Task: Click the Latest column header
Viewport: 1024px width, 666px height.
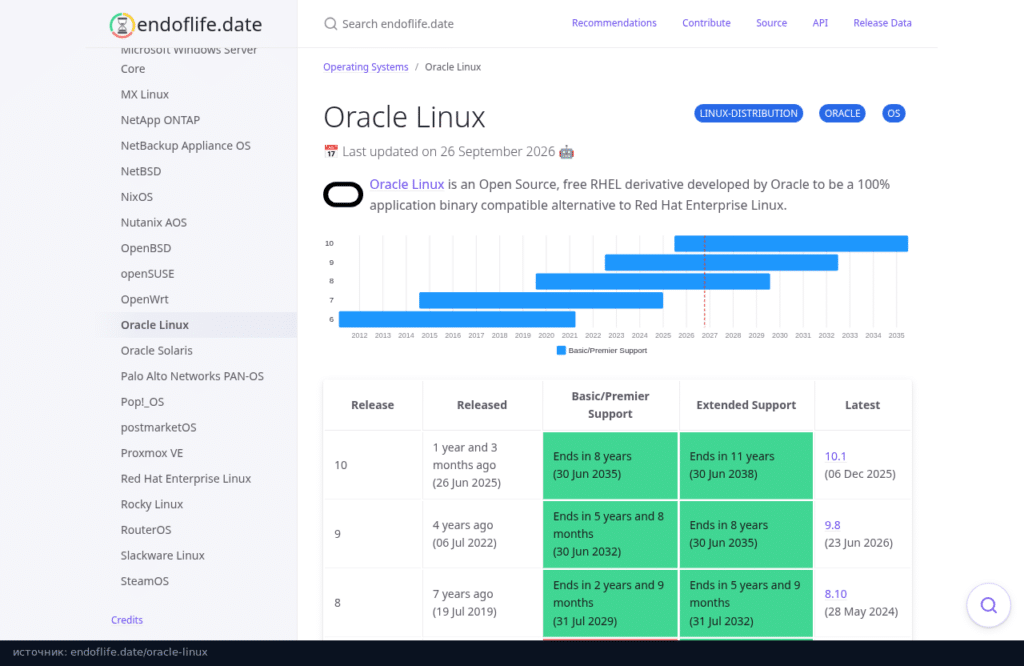Action: tap(862, 405)
